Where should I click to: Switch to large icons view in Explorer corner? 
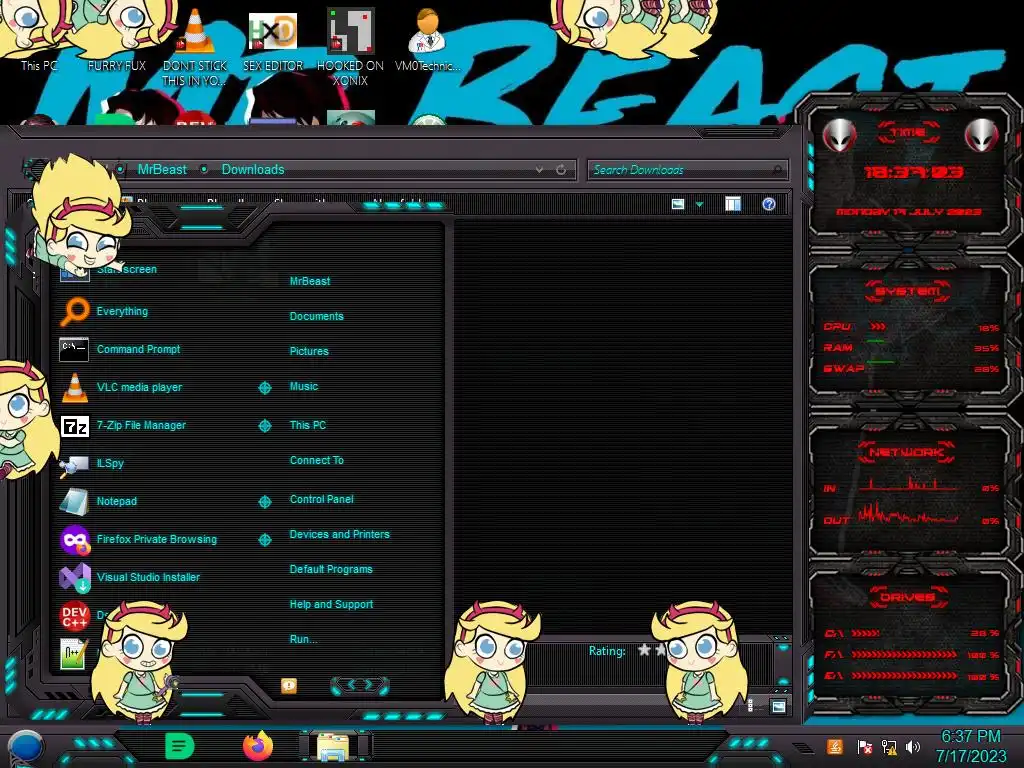click(778, 706)
